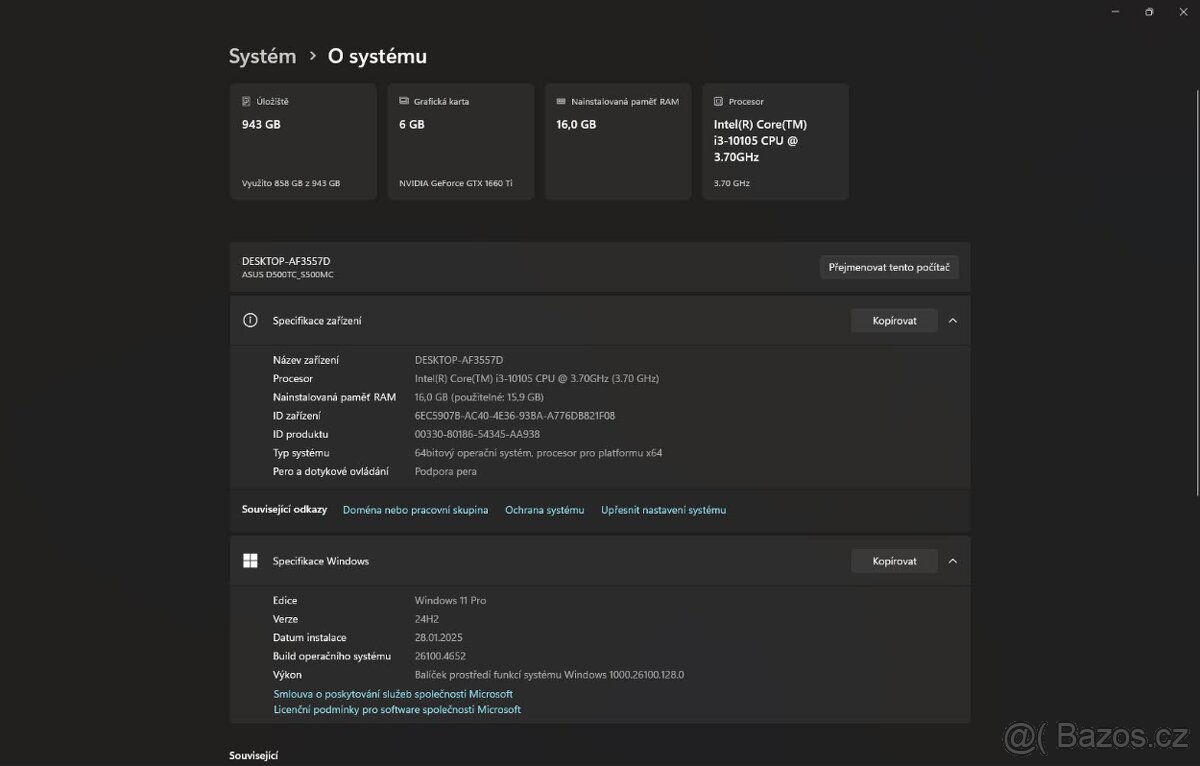Select the Grafická karta GPU icon
This screenshot has width=1200, height=766.
point(404,101)
